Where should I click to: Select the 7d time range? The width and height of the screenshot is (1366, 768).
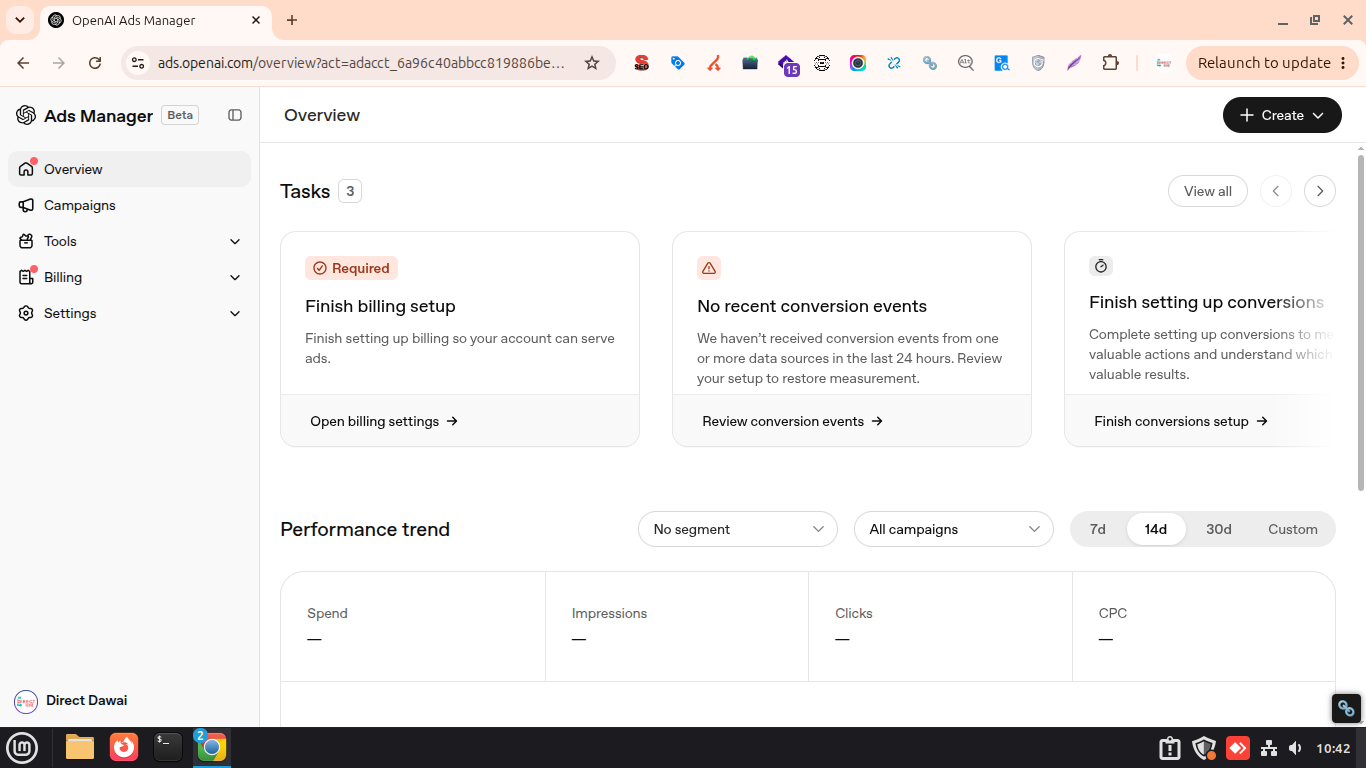coord(1098,529)
